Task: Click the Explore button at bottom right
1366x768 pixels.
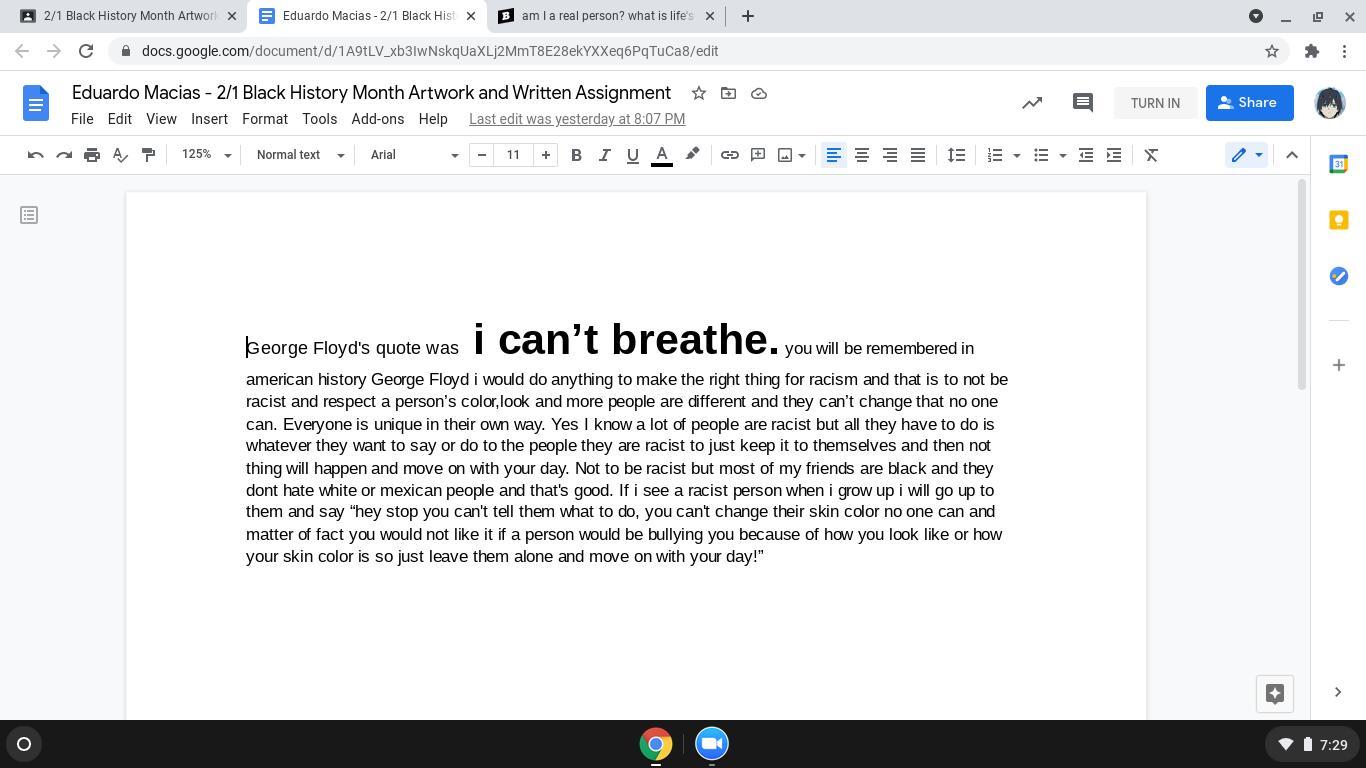Action: click(1274, 694)
